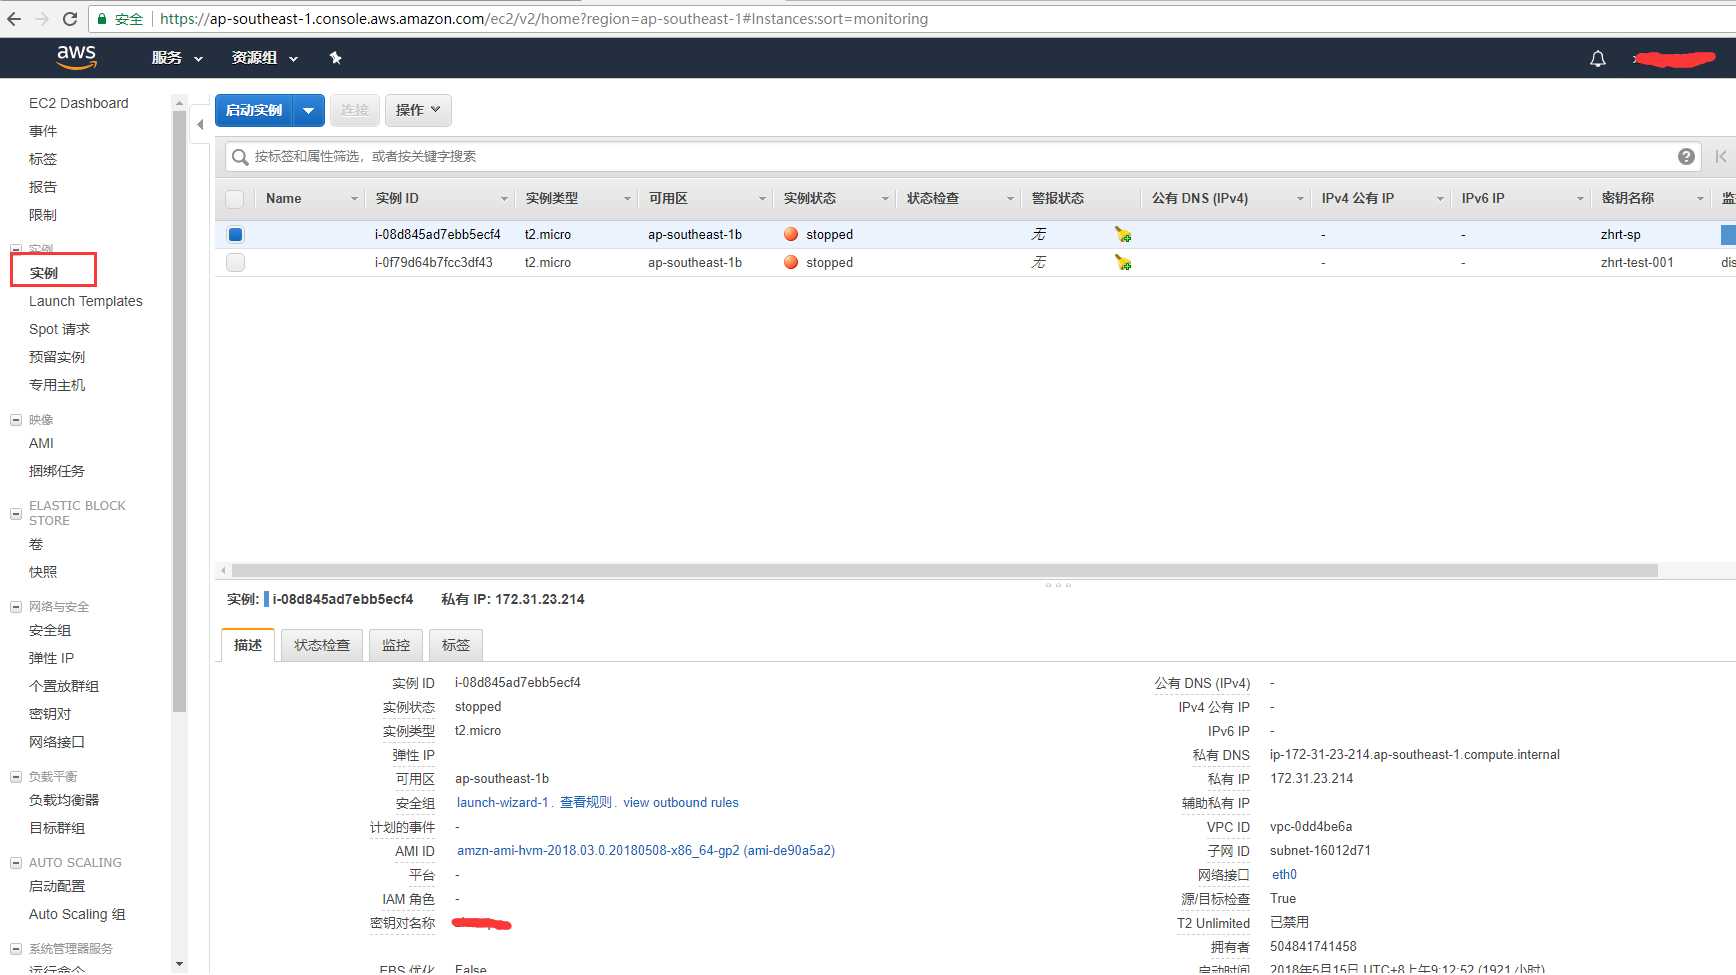Click the 可用区 column sort arrow
1736x975 pixels.
pos(762,199)
